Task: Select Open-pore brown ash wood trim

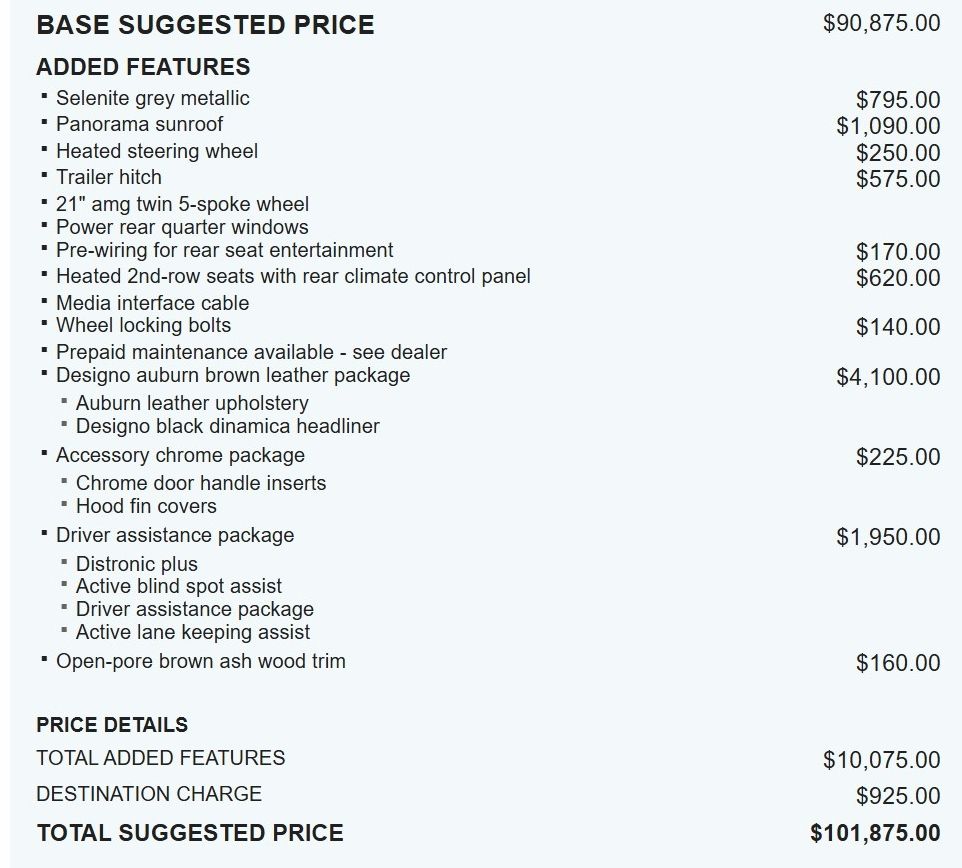Action: point(200,661)
